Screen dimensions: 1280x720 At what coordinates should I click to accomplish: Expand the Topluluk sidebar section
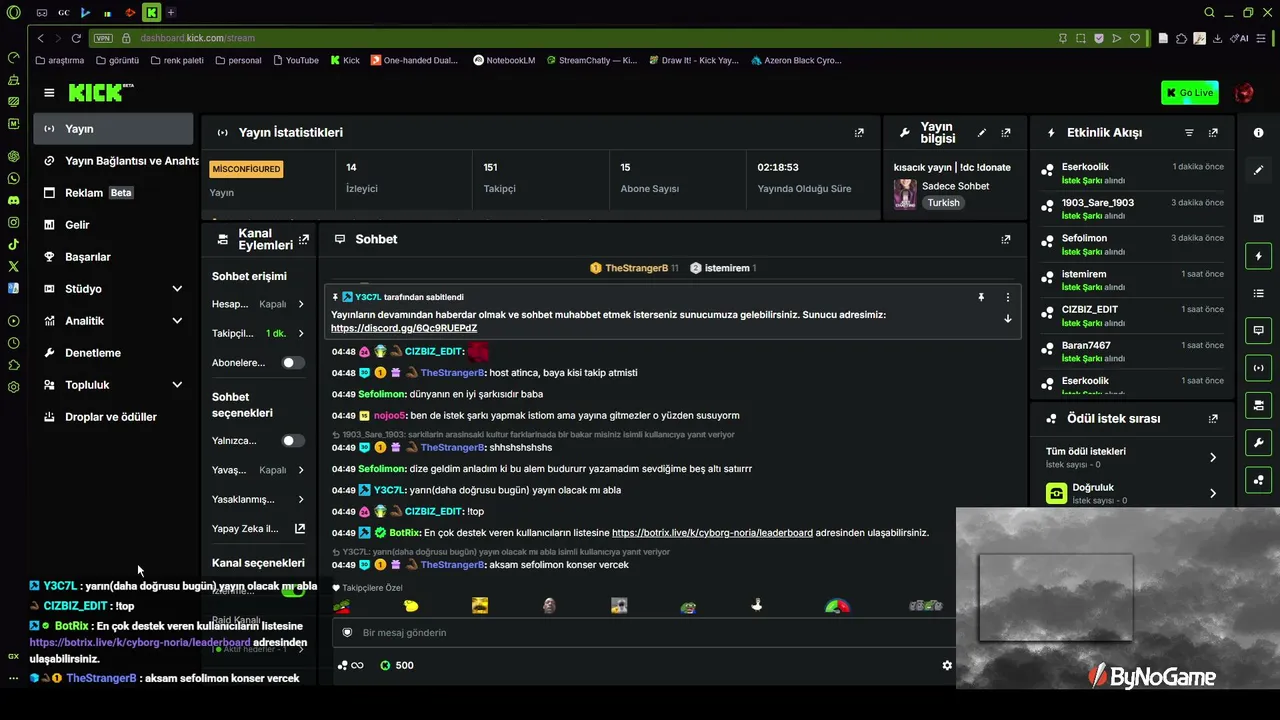coord(177,385)
